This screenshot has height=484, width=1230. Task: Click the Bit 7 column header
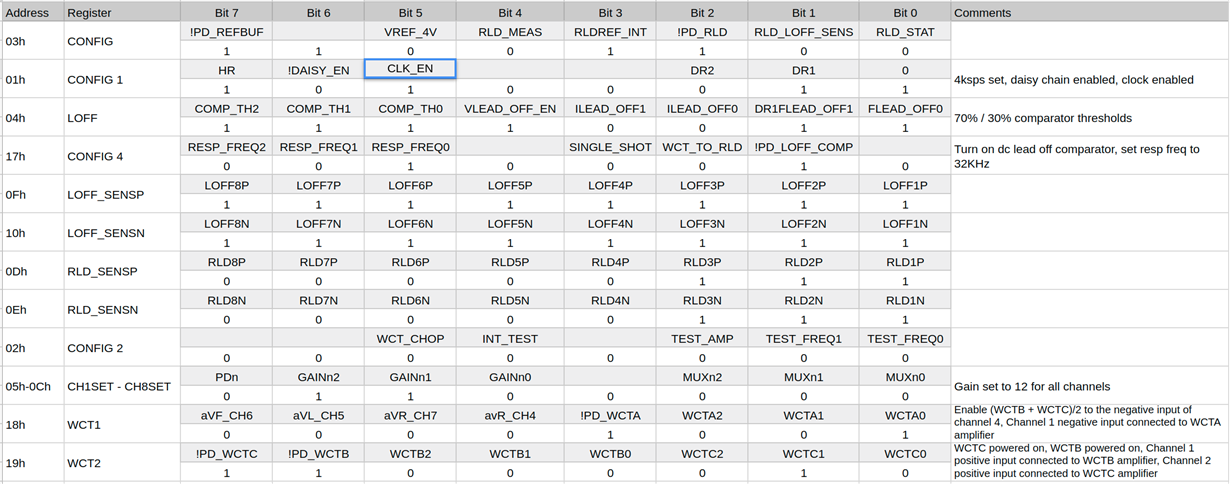(226, 13)
